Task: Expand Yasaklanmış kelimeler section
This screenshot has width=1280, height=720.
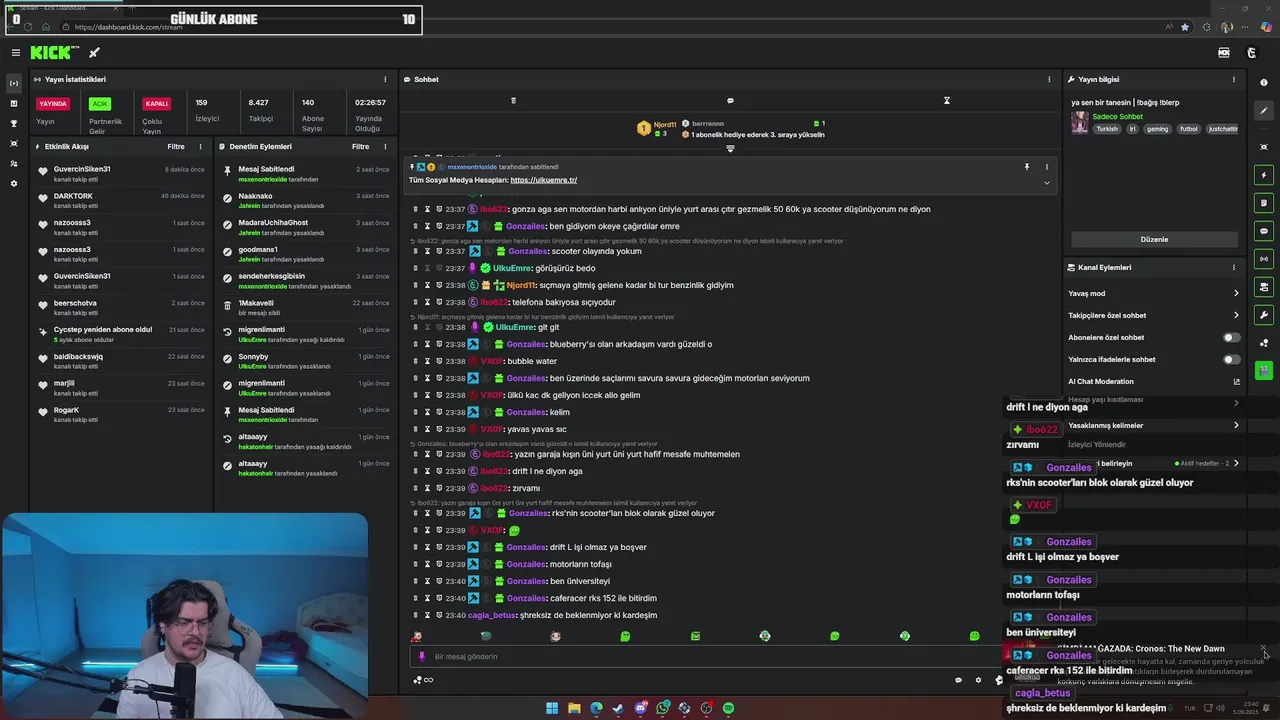Action: tap(1236, 425)
